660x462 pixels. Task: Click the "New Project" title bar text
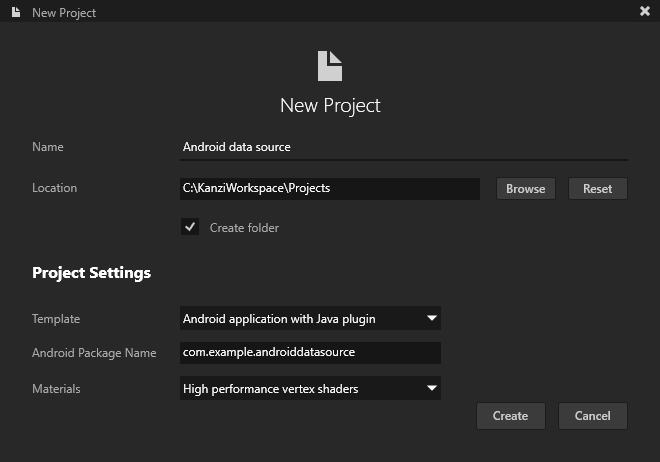coord(64,12)
